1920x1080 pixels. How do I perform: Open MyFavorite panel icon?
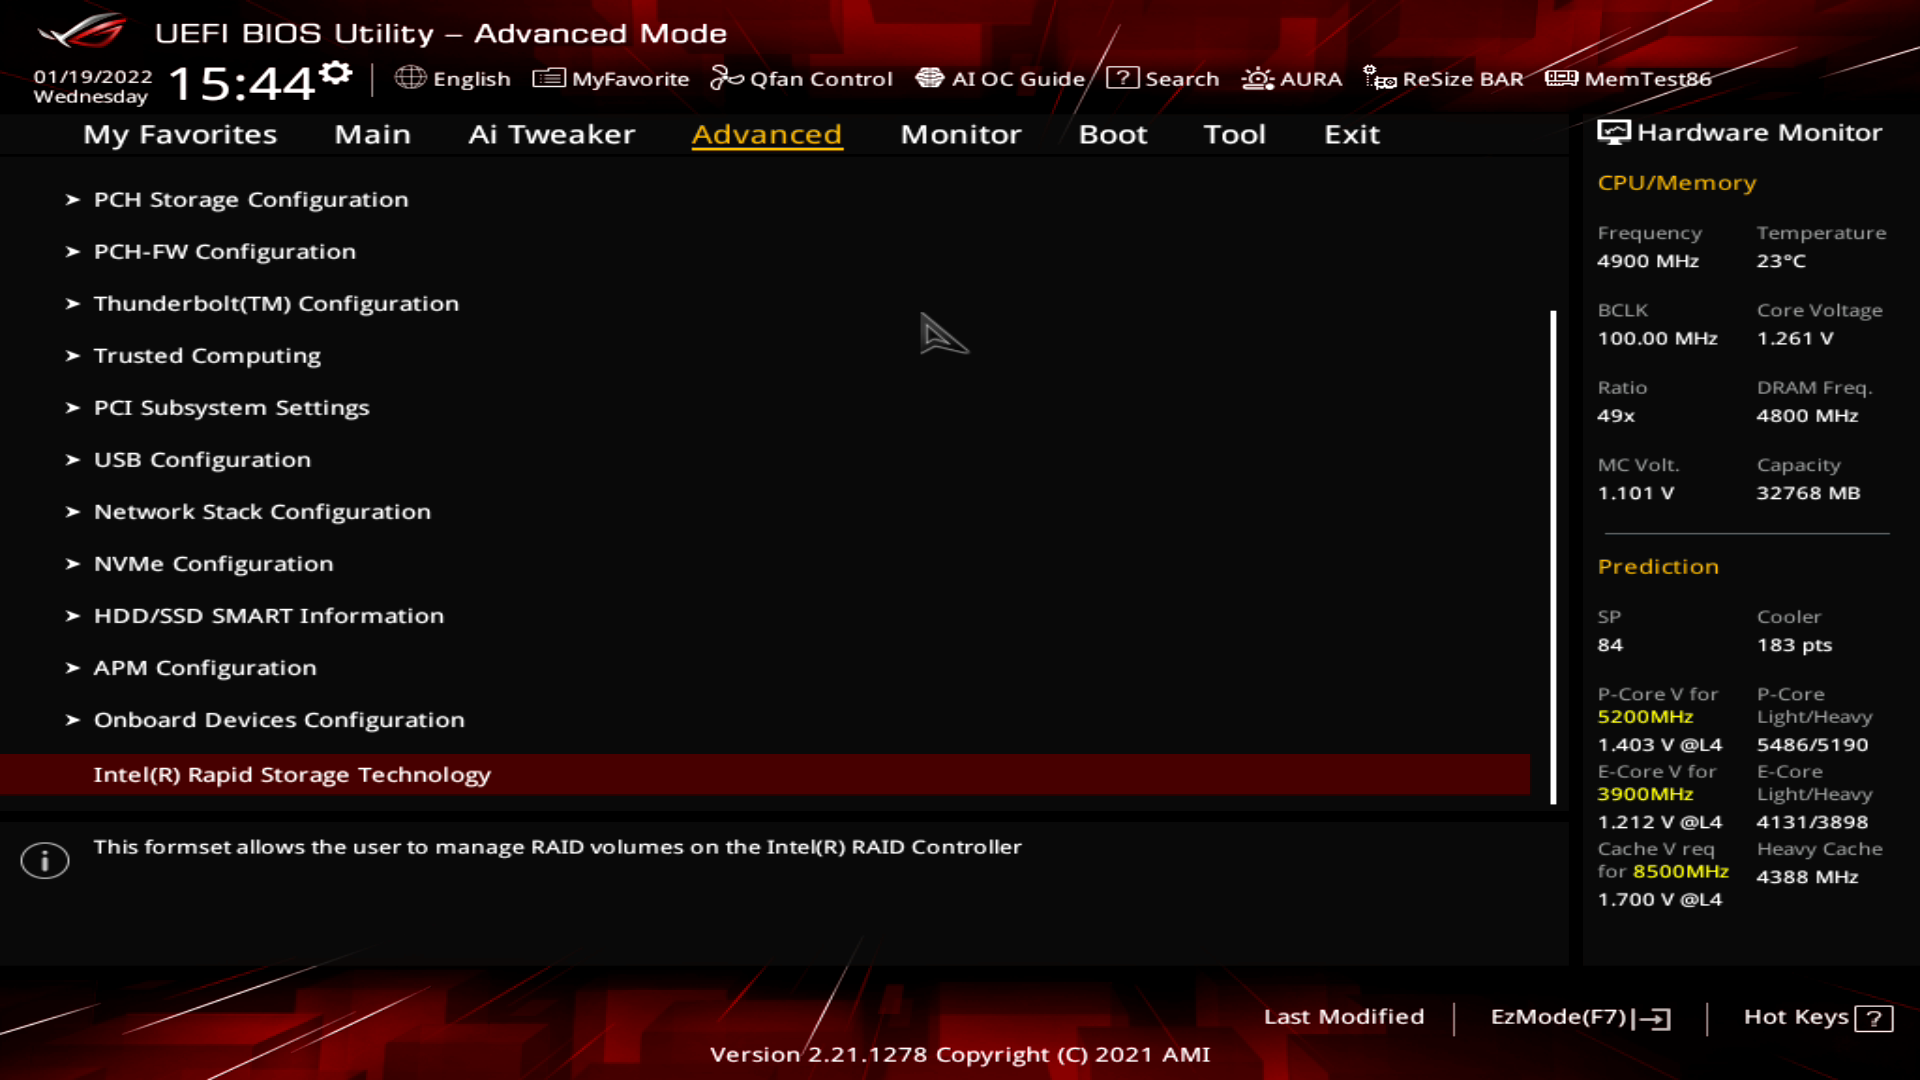[x=546, y=78]
